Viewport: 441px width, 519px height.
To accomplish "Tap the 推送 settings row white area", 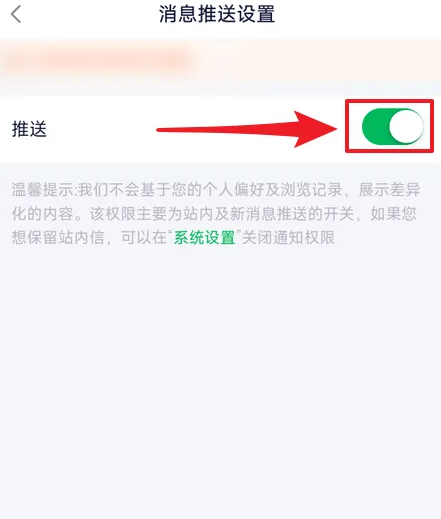I will [220, 129].
